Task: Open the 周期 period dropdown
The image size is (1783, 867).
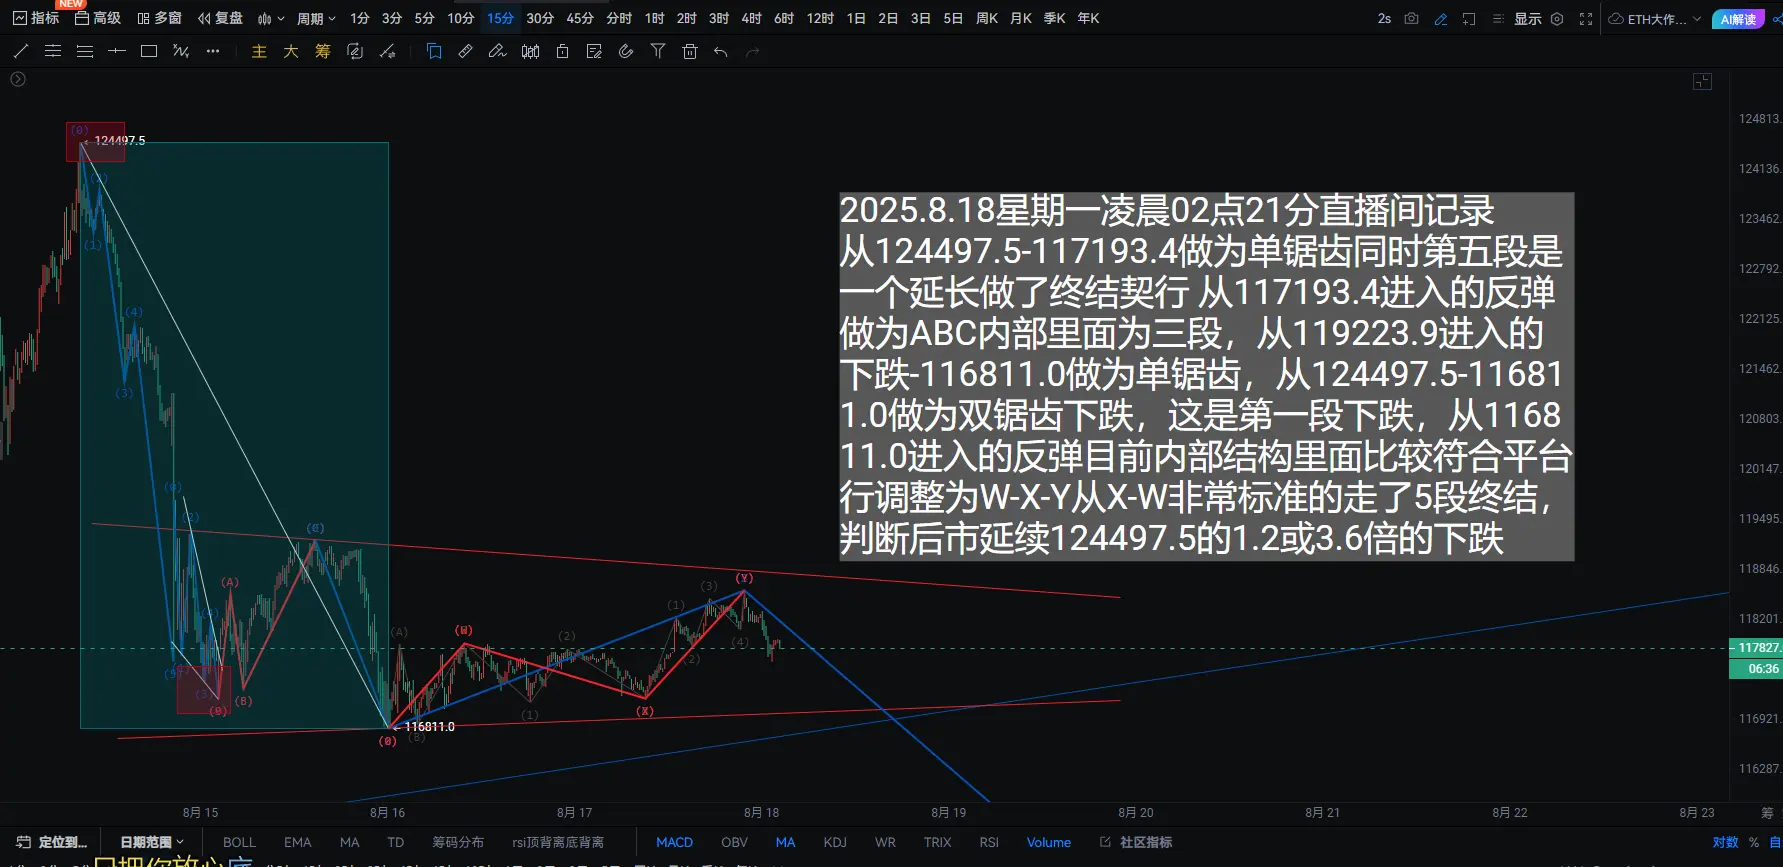Action: (x=316, y=18)
